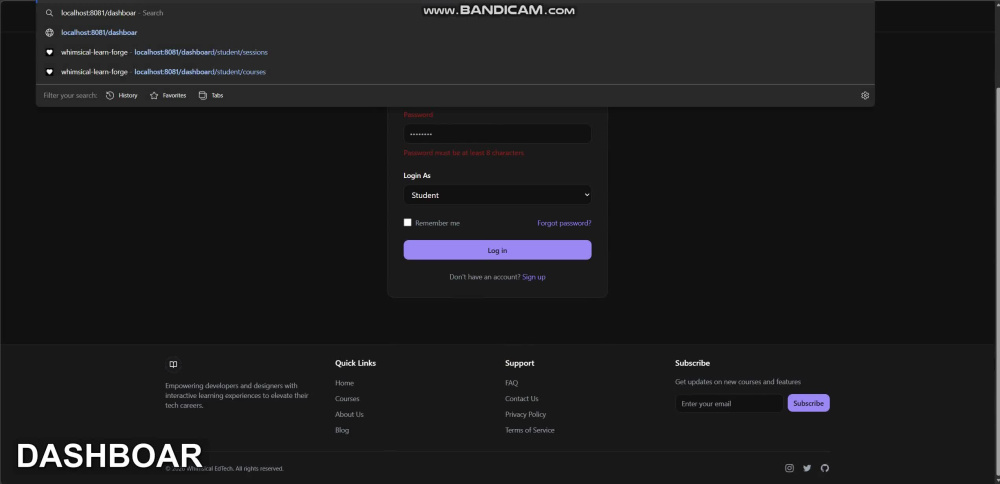1000x484 pixels.
Task: Open the Login As Student dropdown
Action: pos(497,195)
